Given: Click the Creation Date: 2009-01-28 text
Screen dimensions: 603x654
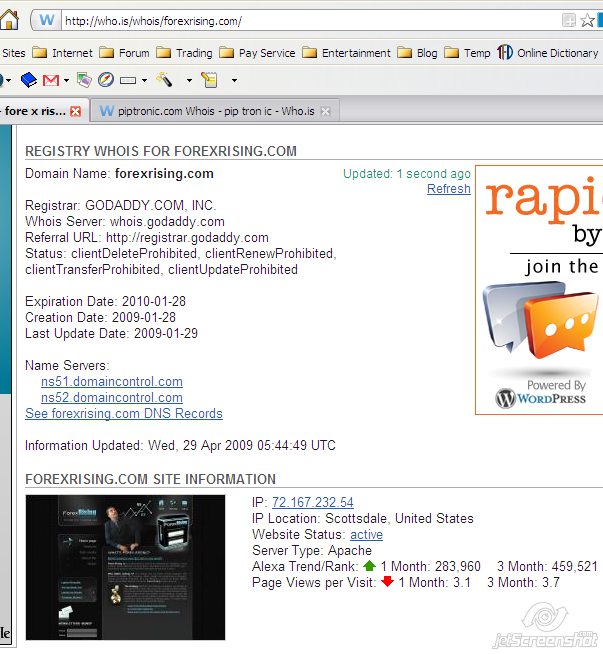Looking at the screenshot, I should coord(100,317).
